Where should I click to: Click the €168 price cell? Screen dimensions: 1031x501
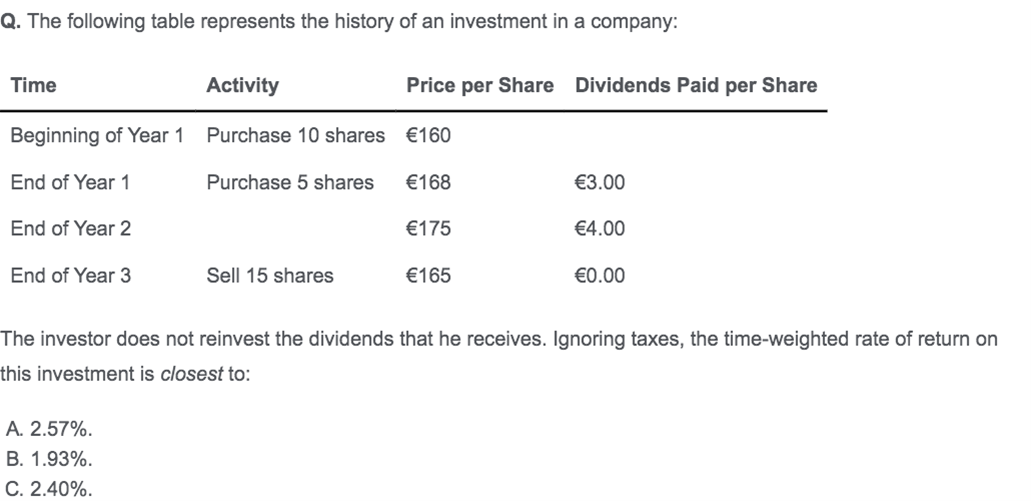[429, 182]
